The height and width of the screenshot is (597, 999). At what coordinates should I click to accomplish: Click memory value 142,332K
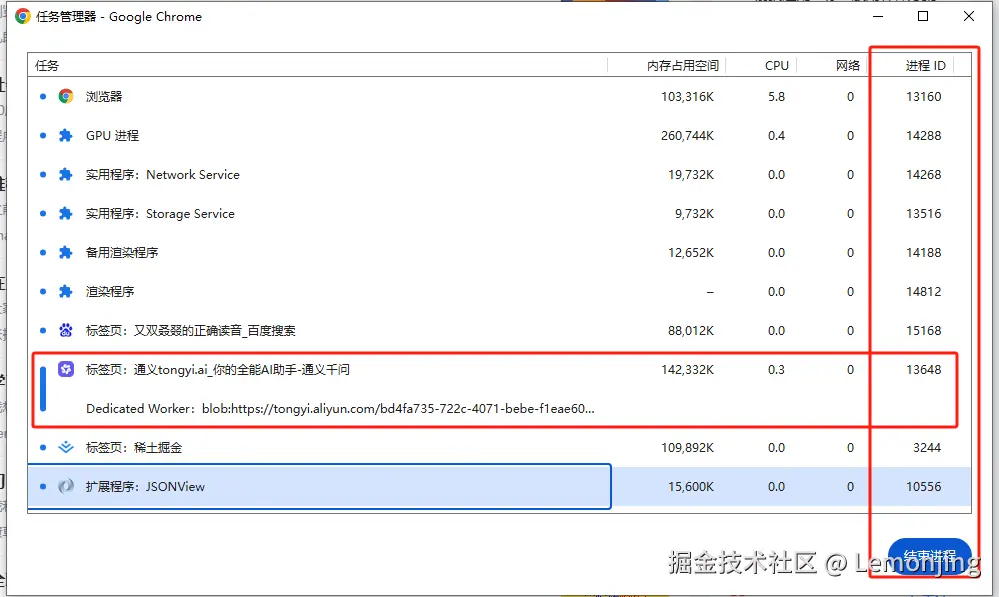click(x=687, y=369)
